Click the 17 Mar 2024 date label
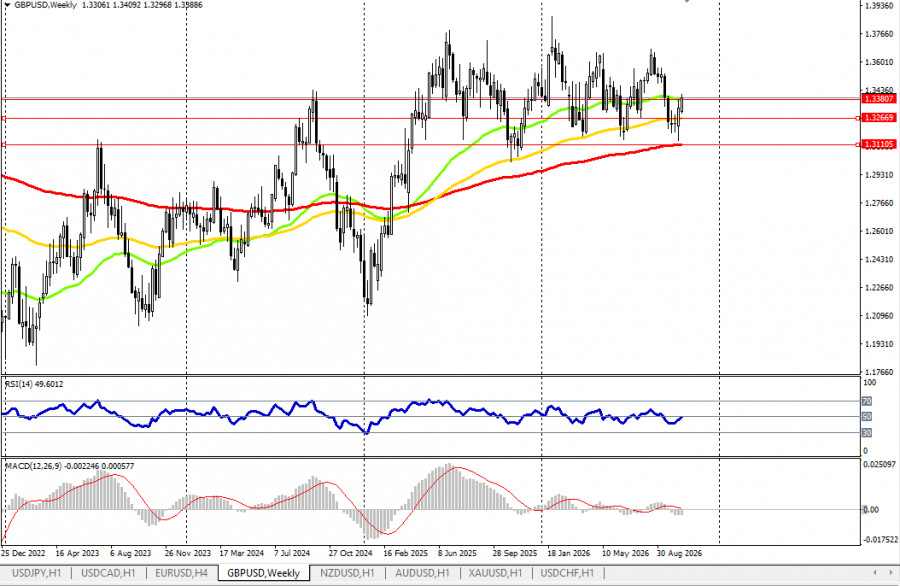The width and height of the screenshot is (900, 586). click(x=242, y=553)
